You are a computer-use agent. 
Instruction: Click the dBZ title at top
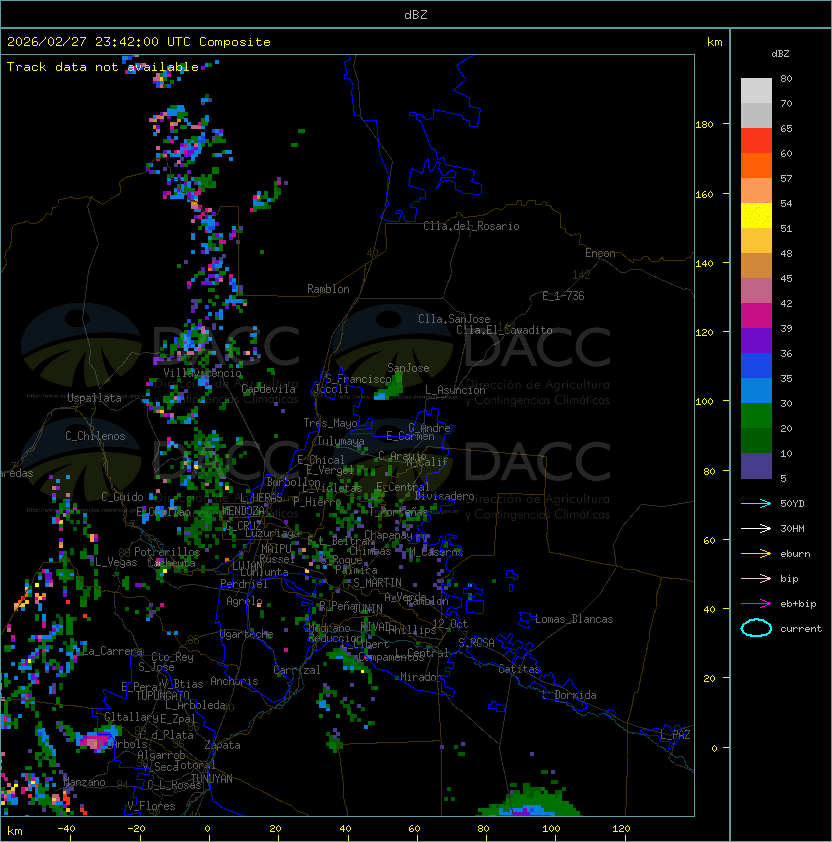click(416, 14)
